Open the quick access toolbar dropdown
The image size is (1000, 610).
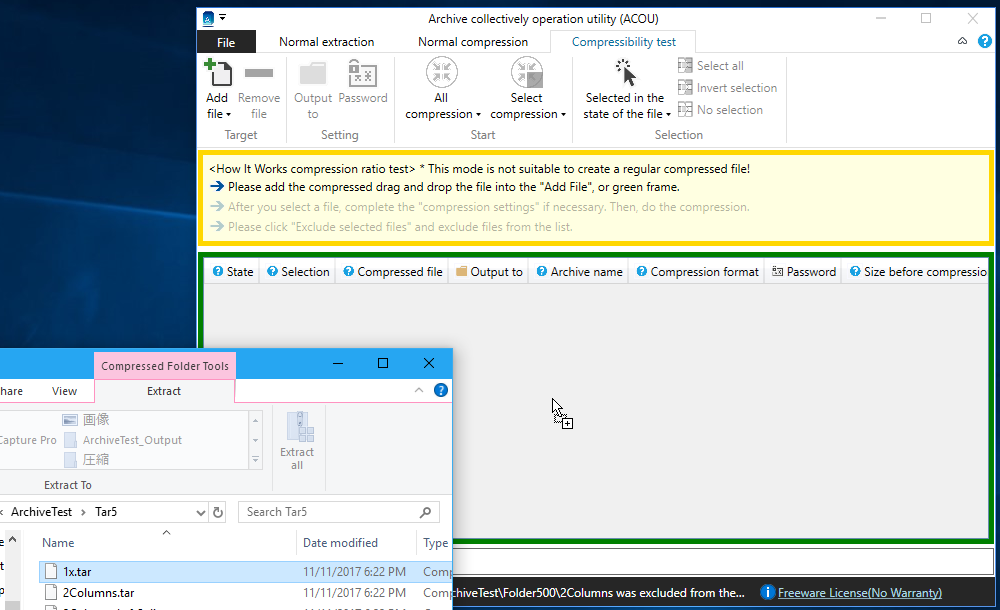tap(222, 18)
